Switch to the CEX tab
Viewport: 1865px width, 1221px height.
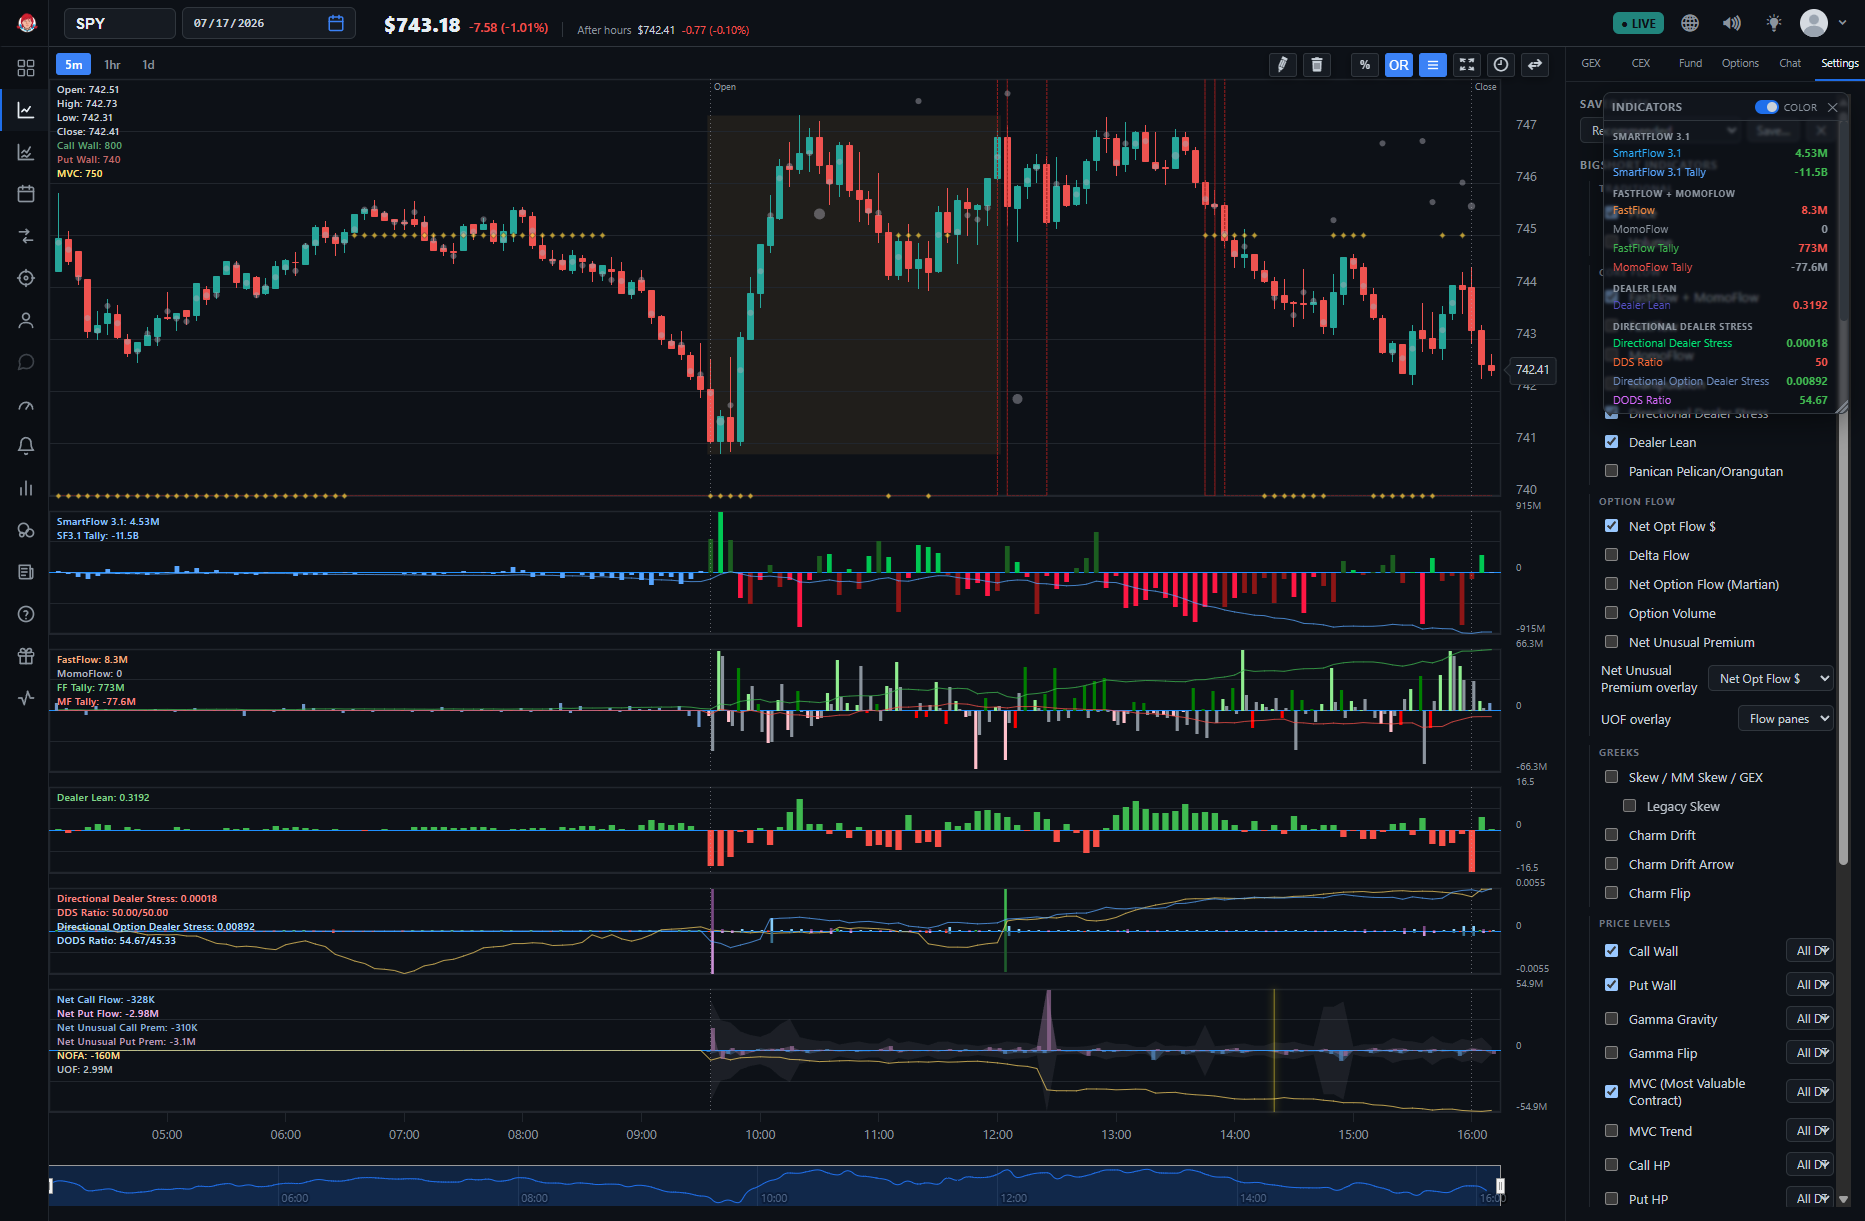(1641, 63)
